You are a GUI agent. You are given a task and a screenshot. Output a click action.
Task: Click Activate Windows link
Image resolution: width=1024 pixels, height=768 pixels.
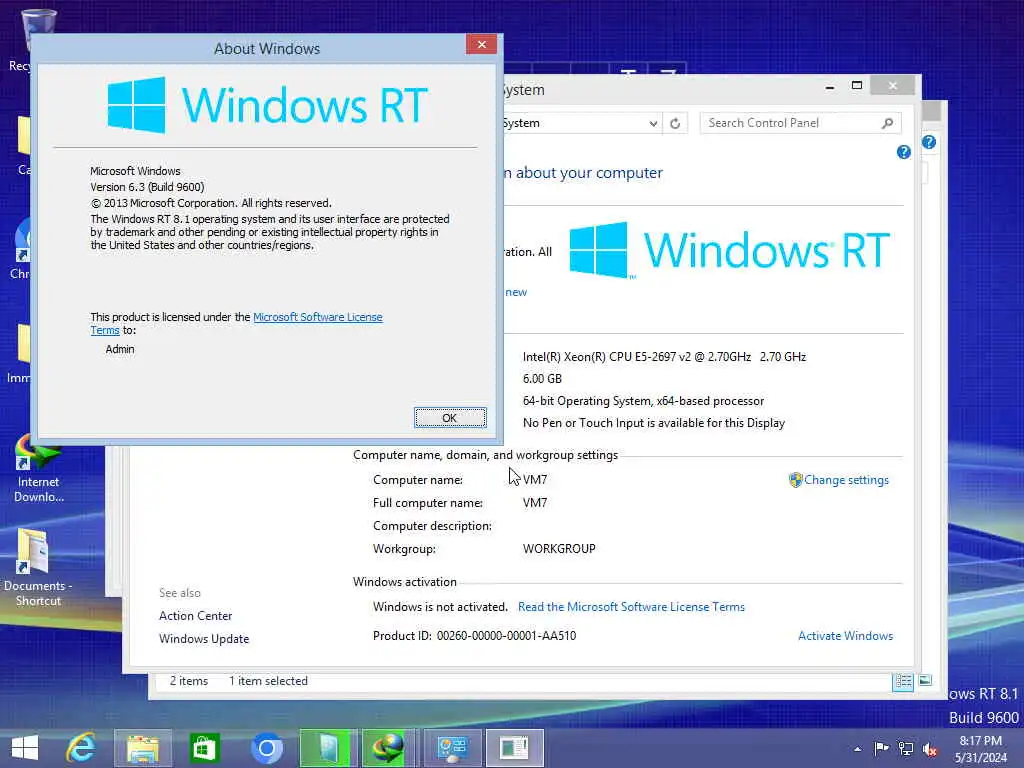coord(845,635)
